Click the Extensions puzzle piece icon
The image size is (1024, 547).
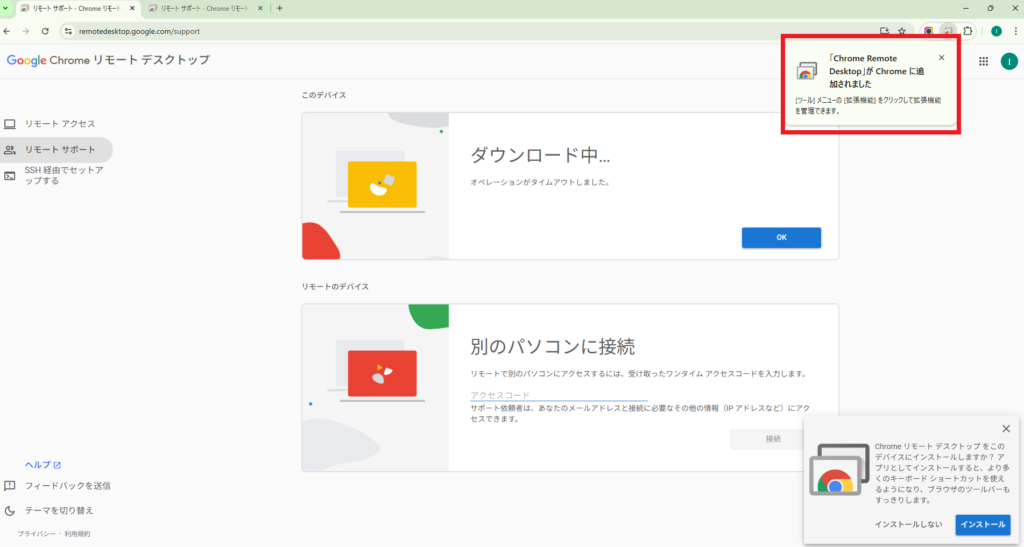tap(967, 31)
